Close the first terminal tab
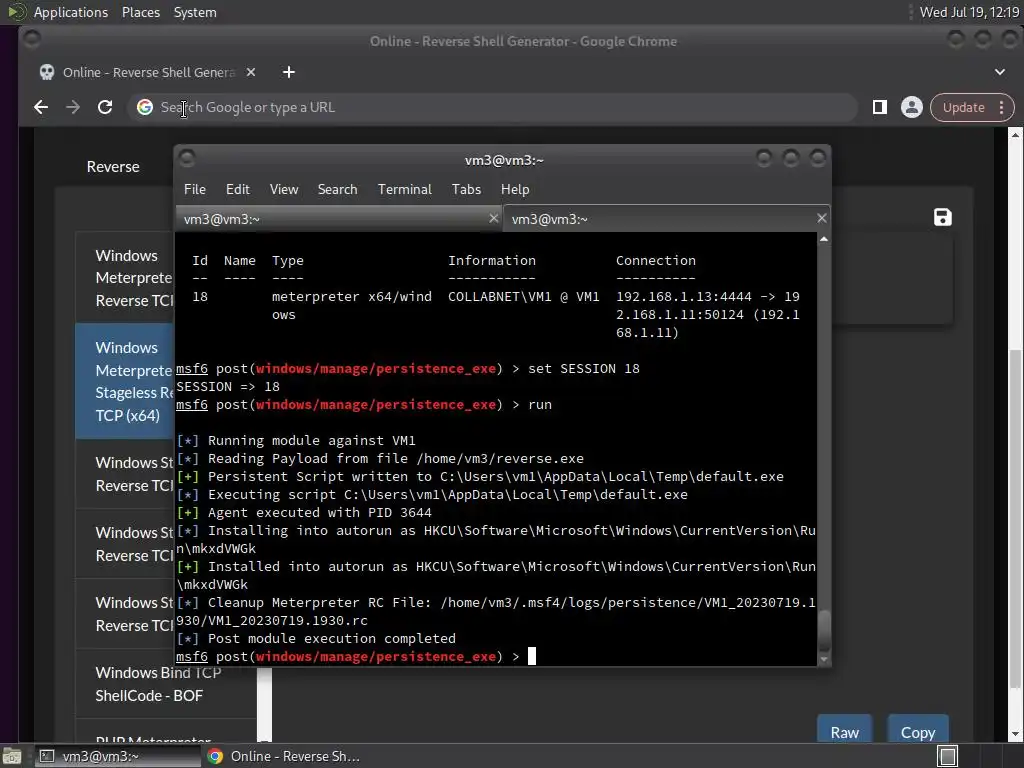This screenshot has height=768, width=1024. [494, 218]
